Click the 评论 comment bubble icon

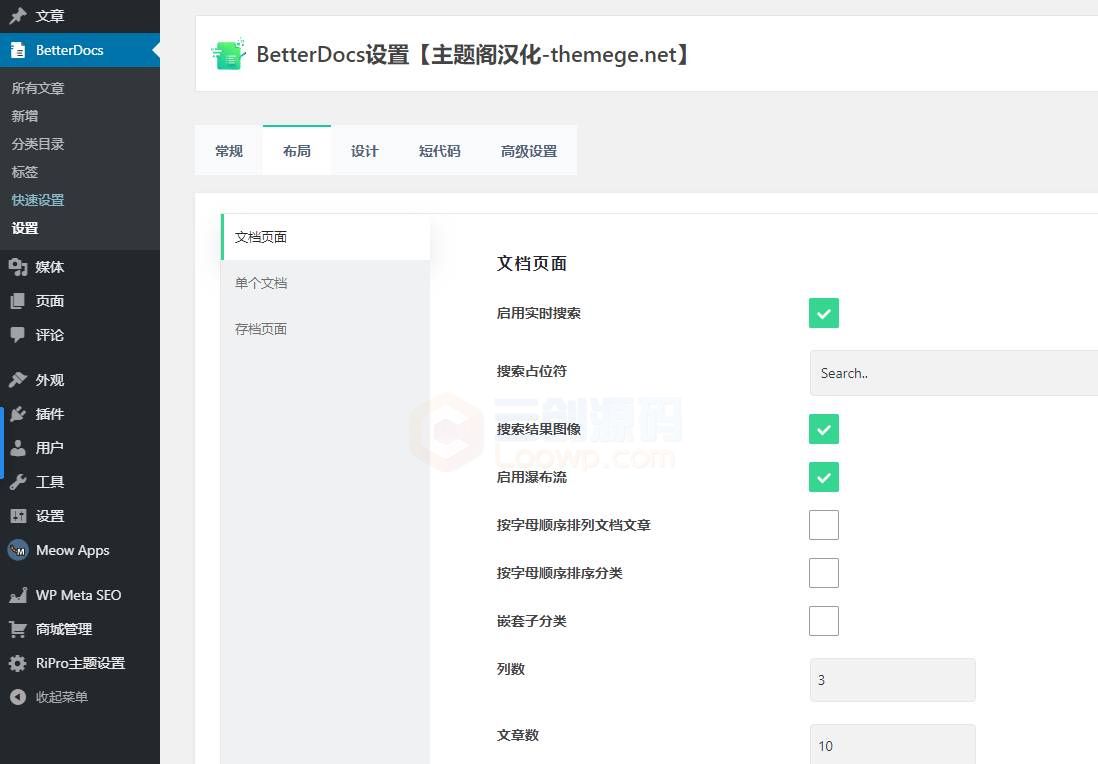18,335
